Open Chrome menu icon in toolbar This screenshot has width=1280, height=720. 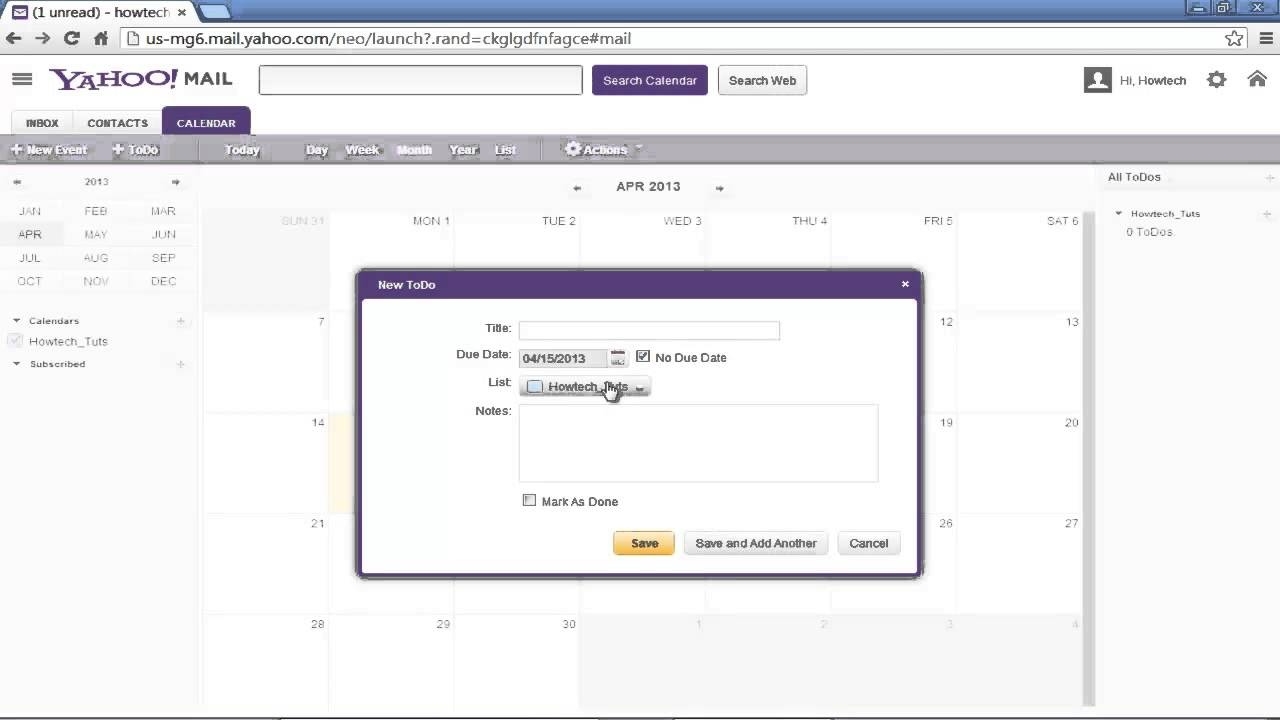(1266, 38)
